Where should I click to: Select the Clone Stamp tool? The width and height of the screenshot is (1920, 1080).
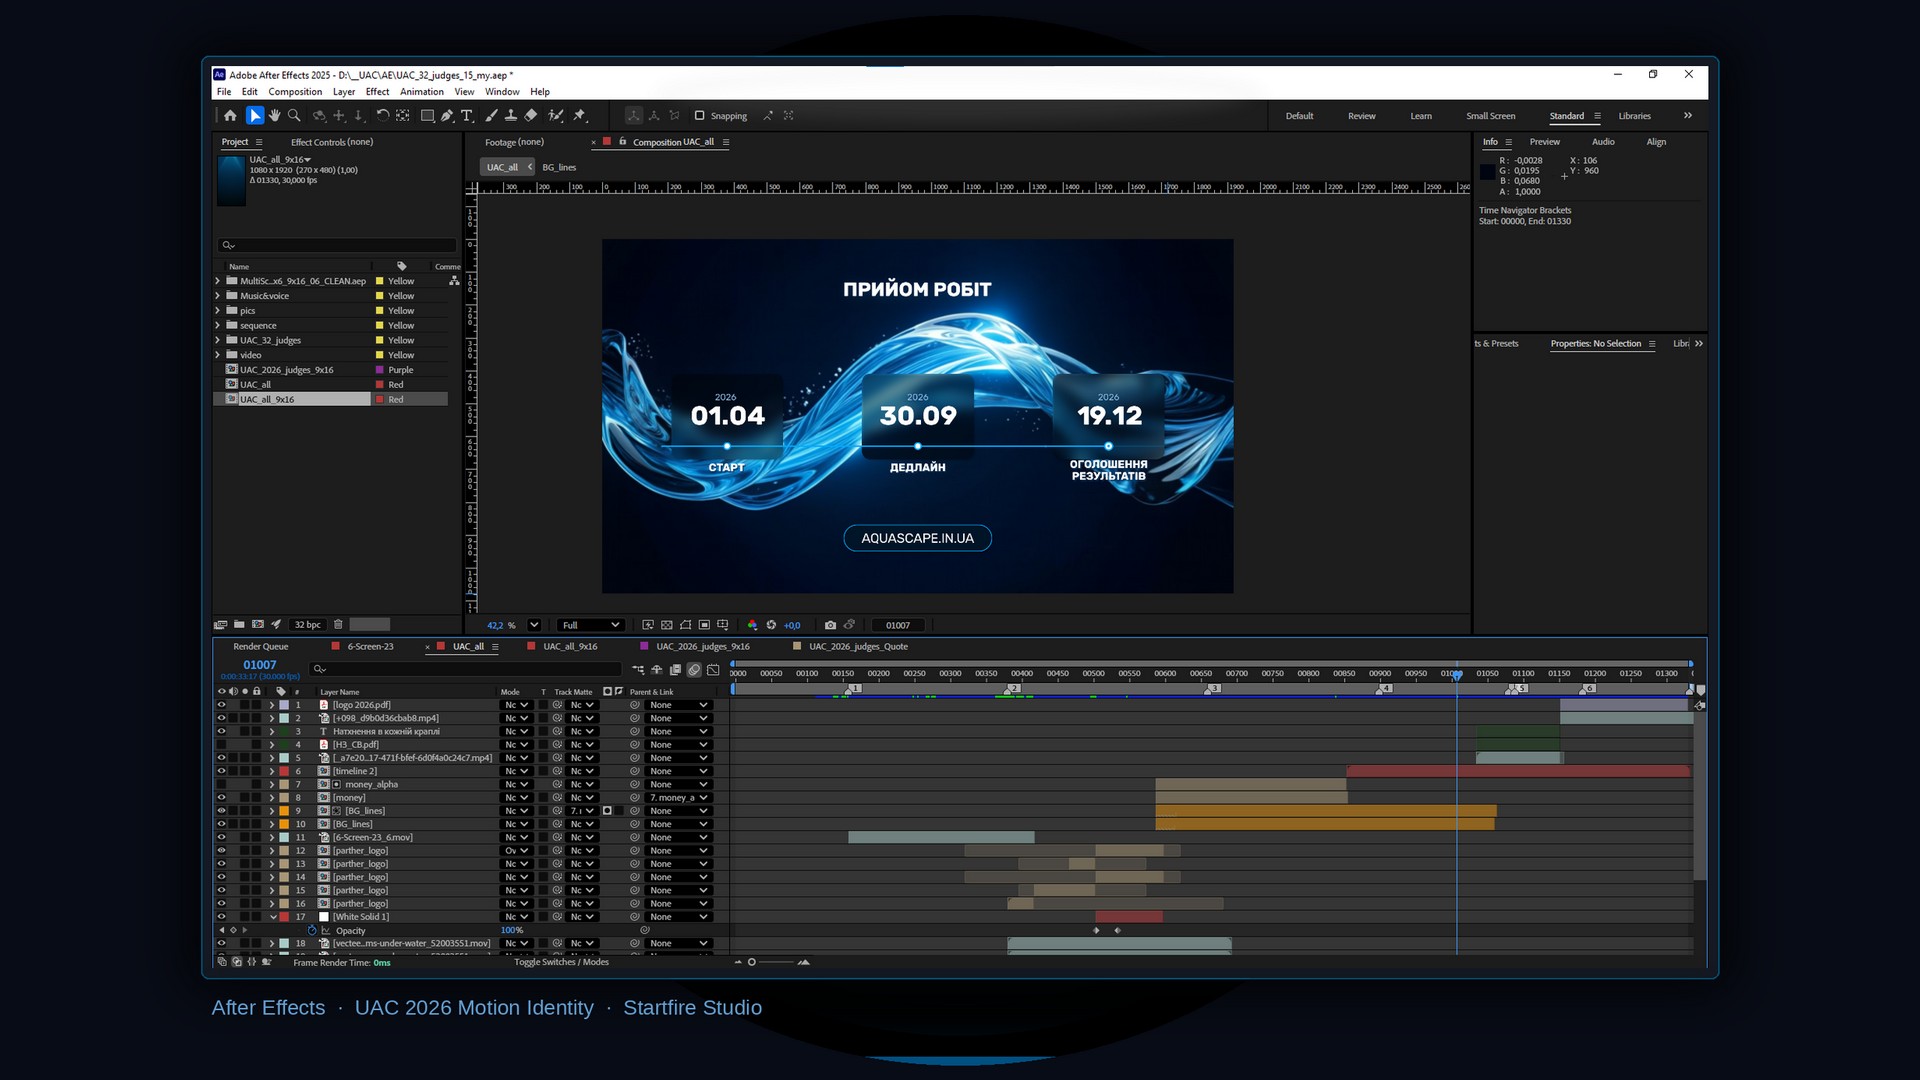[511, 116]
